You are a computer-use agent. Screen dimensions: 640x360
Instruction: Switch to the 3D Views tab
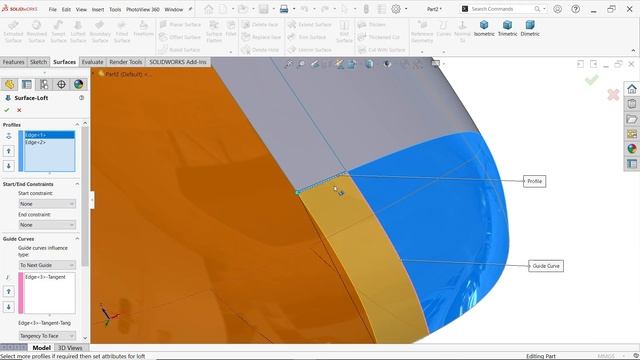[x=70, y=348]
